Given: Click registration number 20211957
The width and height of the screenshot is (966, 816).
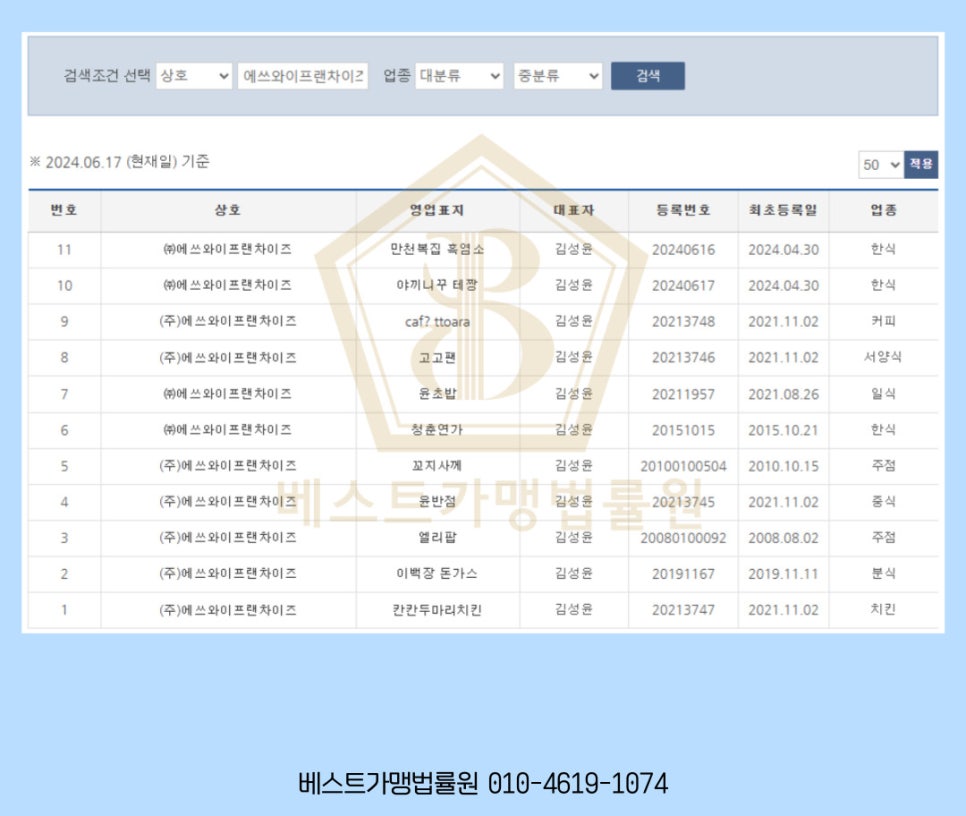Looking at the screenshot, I should (x=683, y=394).
